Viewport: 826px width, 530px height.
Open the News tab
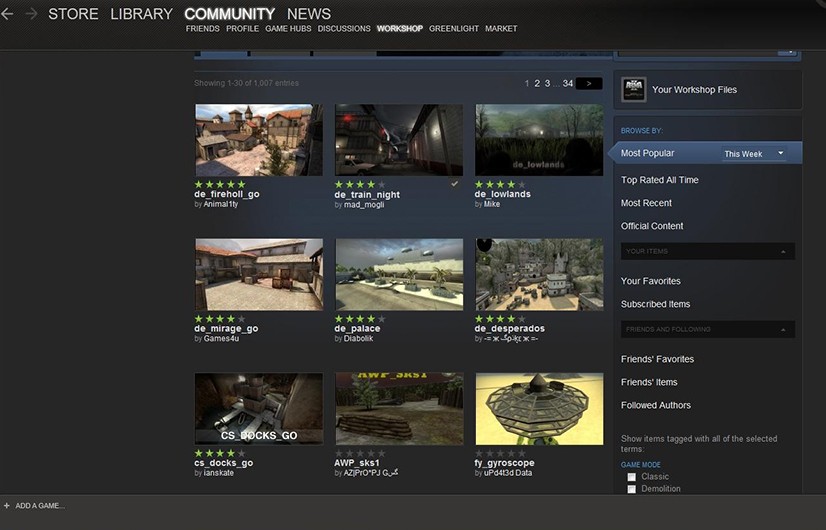309,14
